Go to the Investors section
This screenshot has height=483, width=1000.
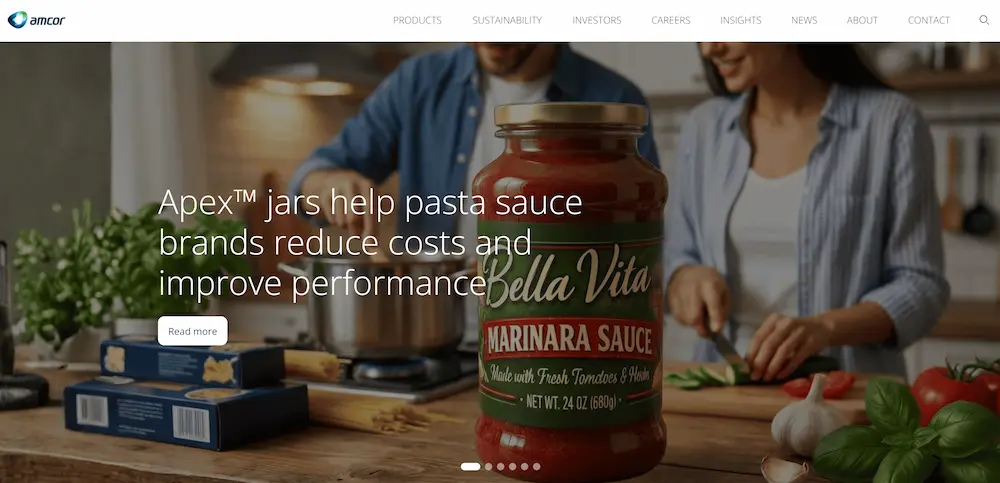(596, 20)
